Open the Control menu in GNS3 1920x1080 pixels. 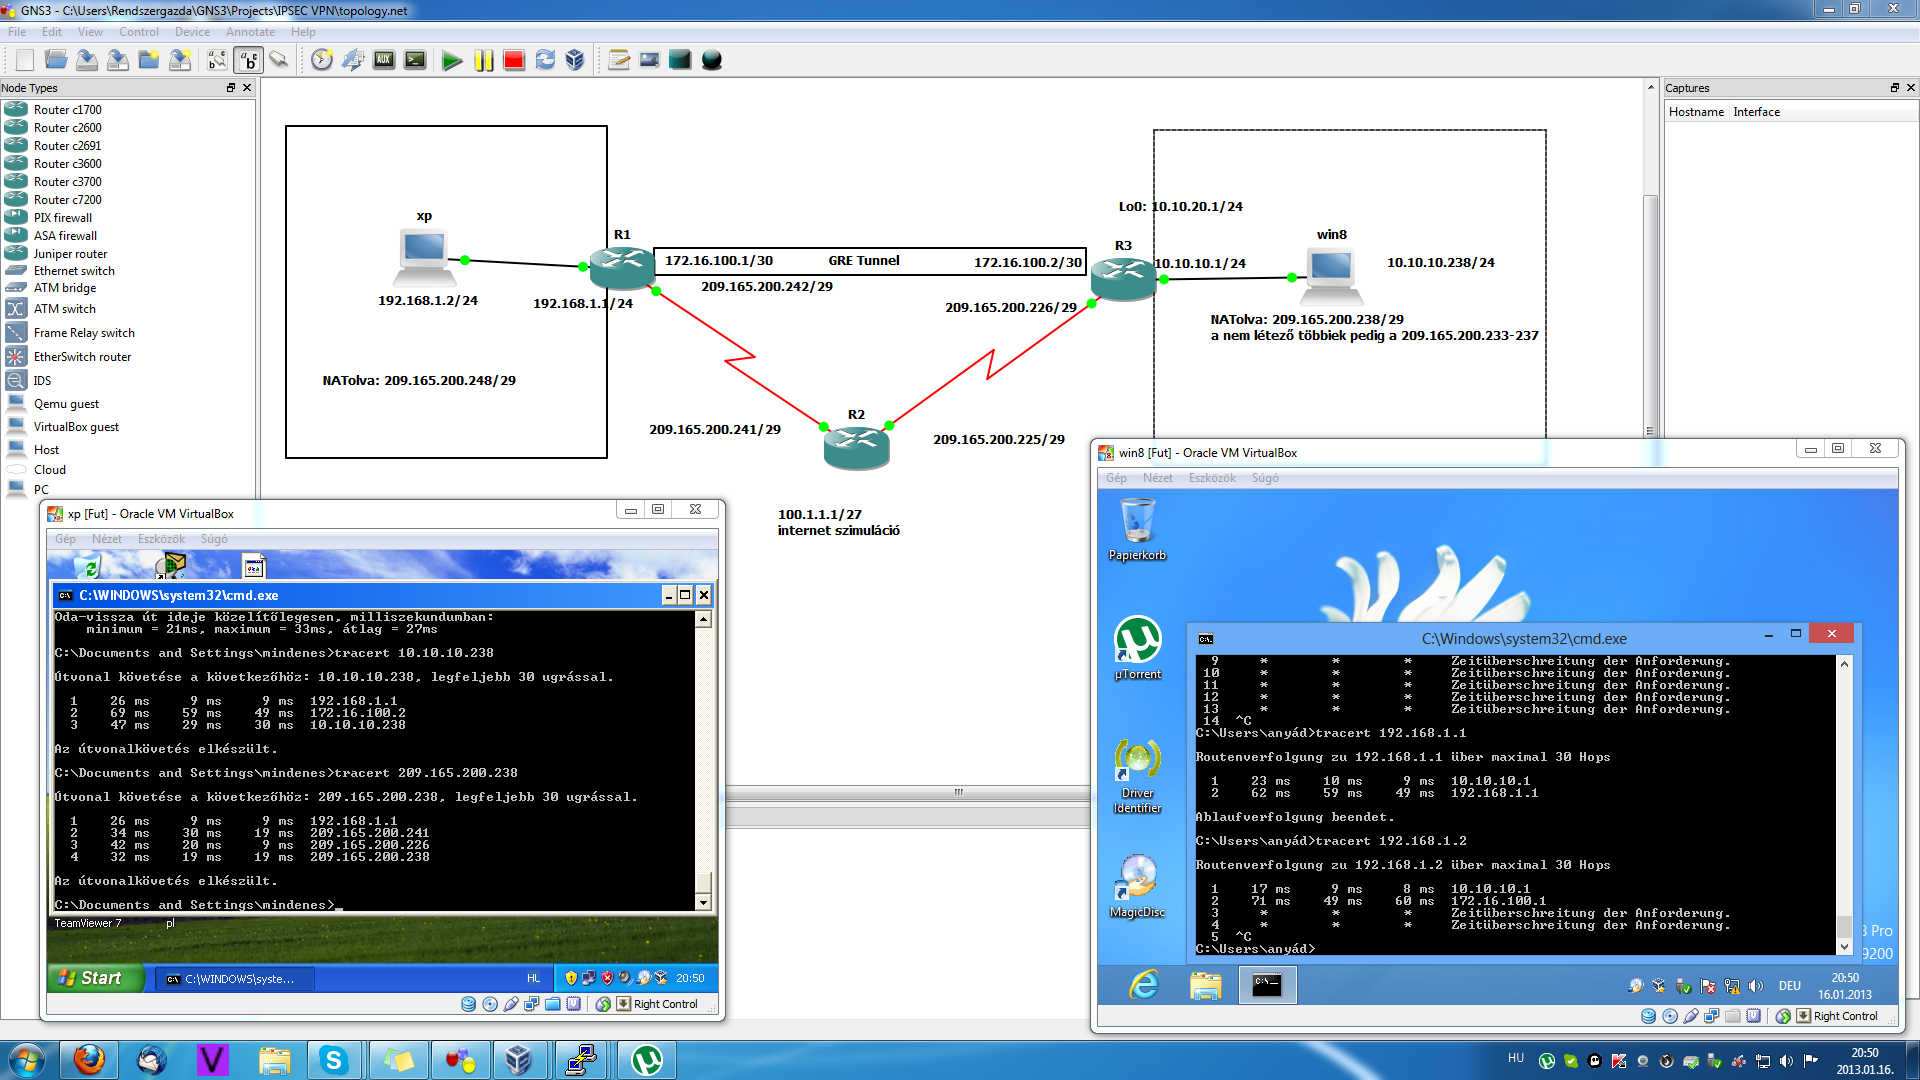point(139,32)
